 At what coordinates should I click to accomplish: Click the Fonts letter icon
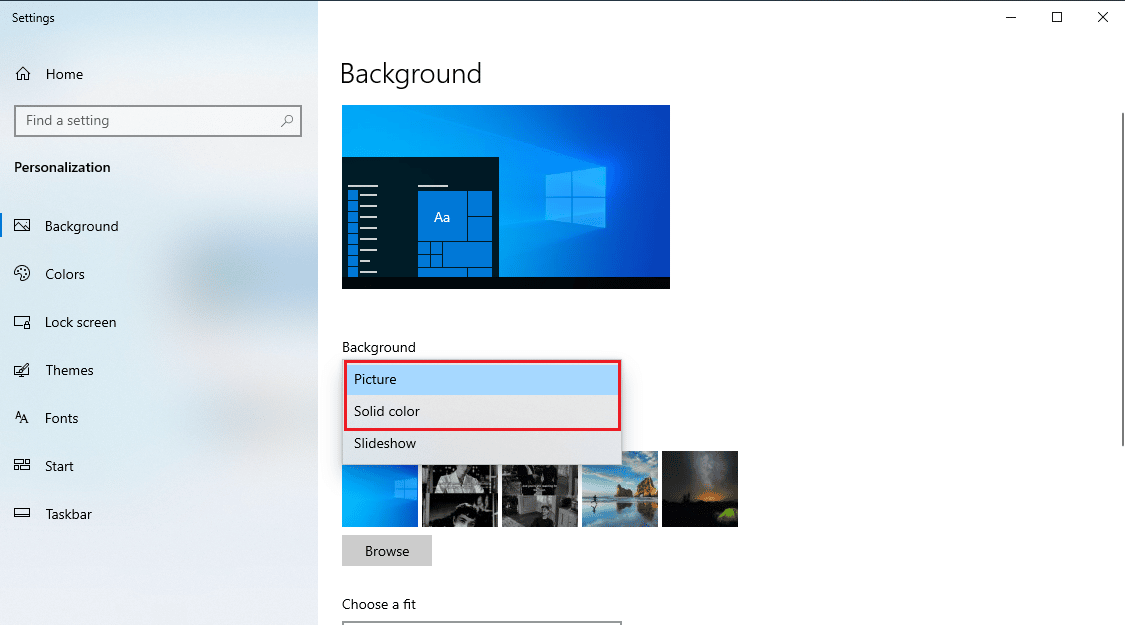(x=22, y=418)
